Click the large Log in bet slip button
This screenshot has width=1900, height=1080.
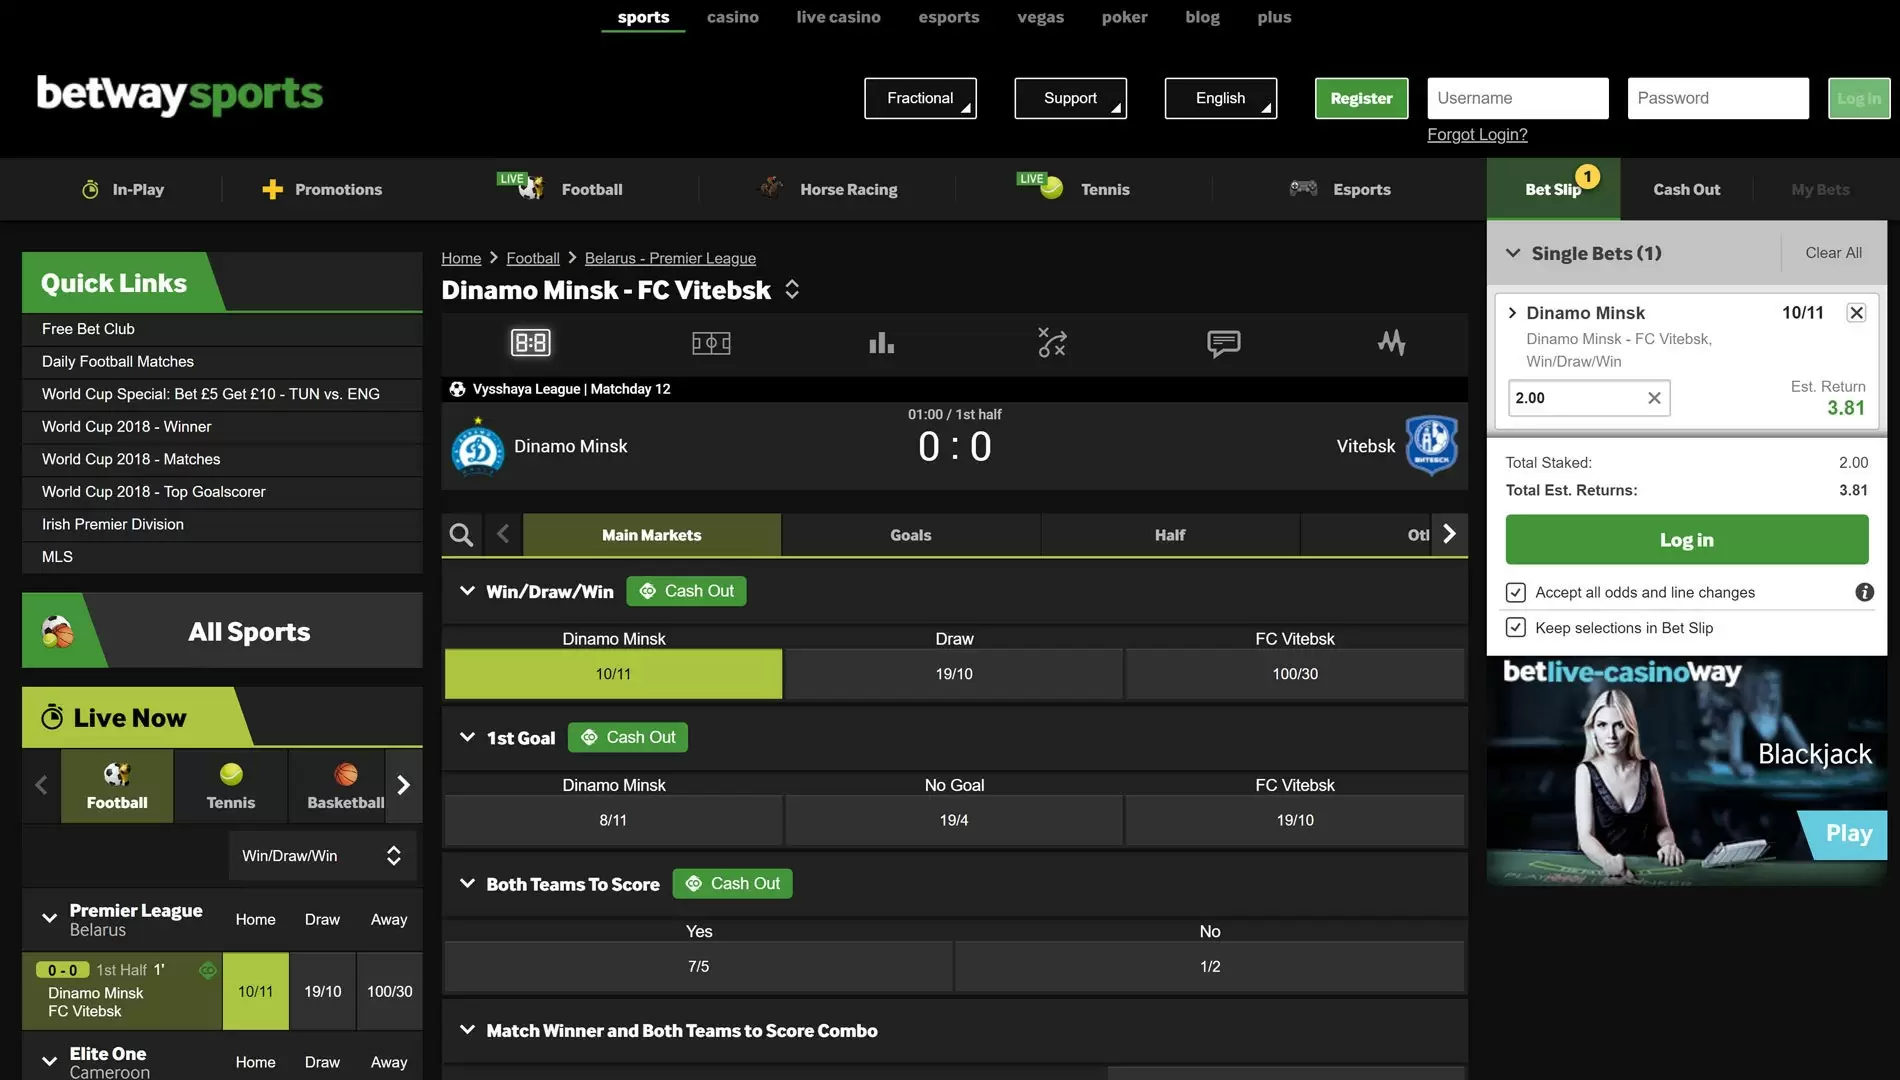1686,540
